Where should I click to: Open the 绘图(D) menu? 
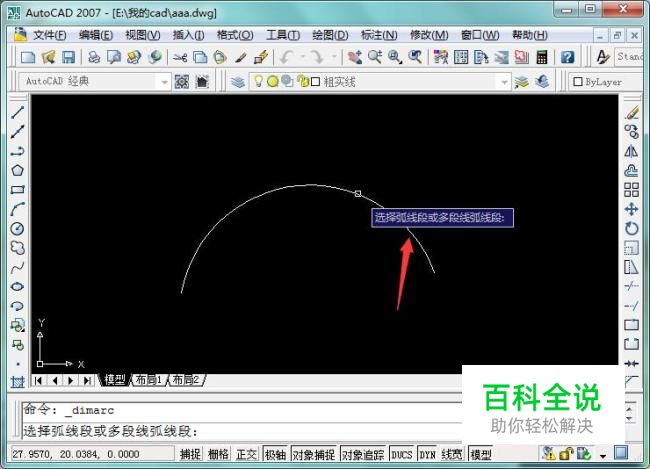tap(330, 35)
